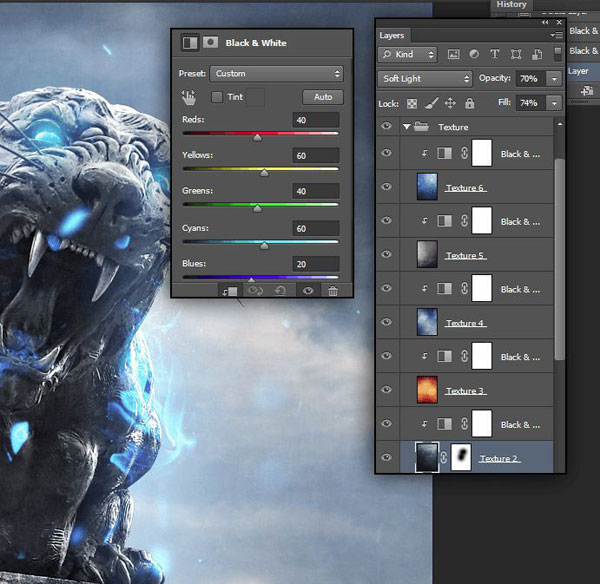Select the targeted adjustment hand tool

pyautogui.click(x=189, y=98)
